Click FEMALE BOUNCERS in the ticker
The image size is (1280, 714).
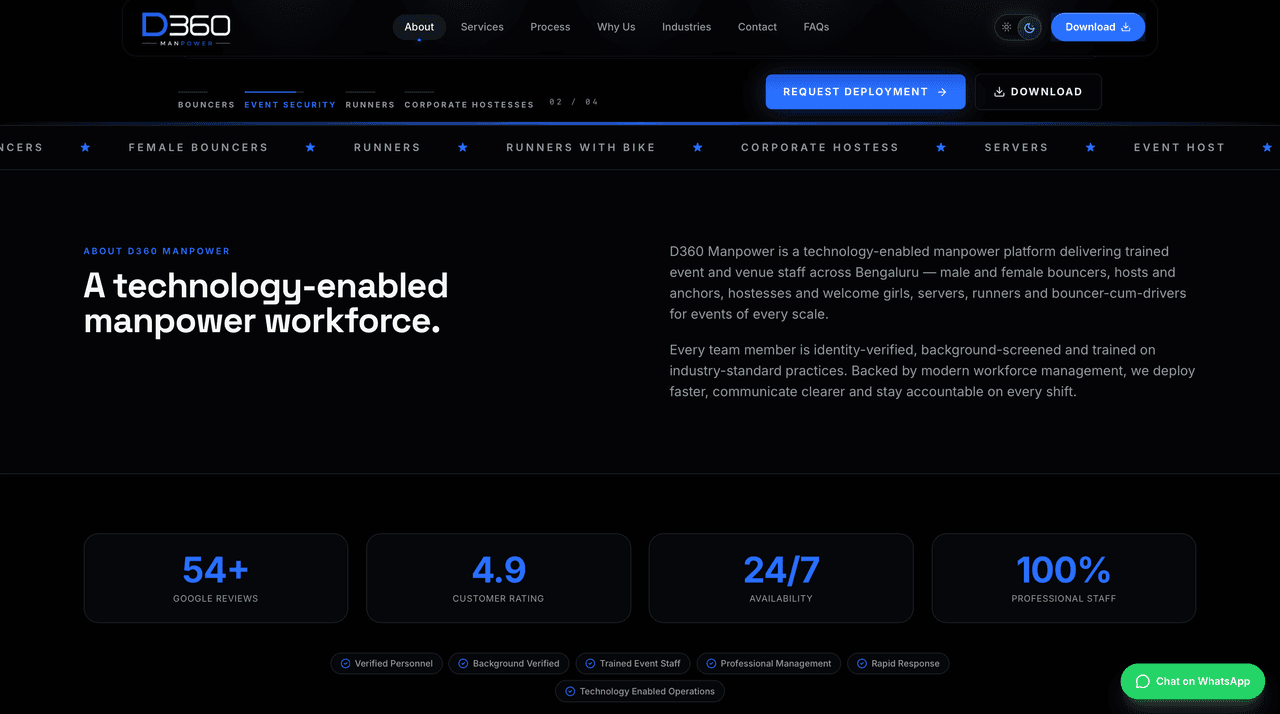(198, 147)
